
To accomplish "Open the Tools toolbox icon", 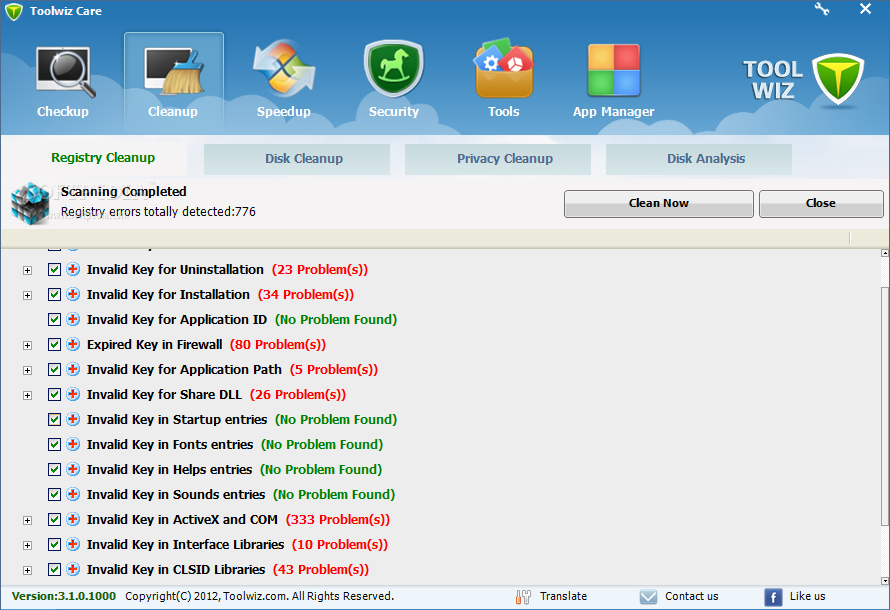I will click(503, 68).
